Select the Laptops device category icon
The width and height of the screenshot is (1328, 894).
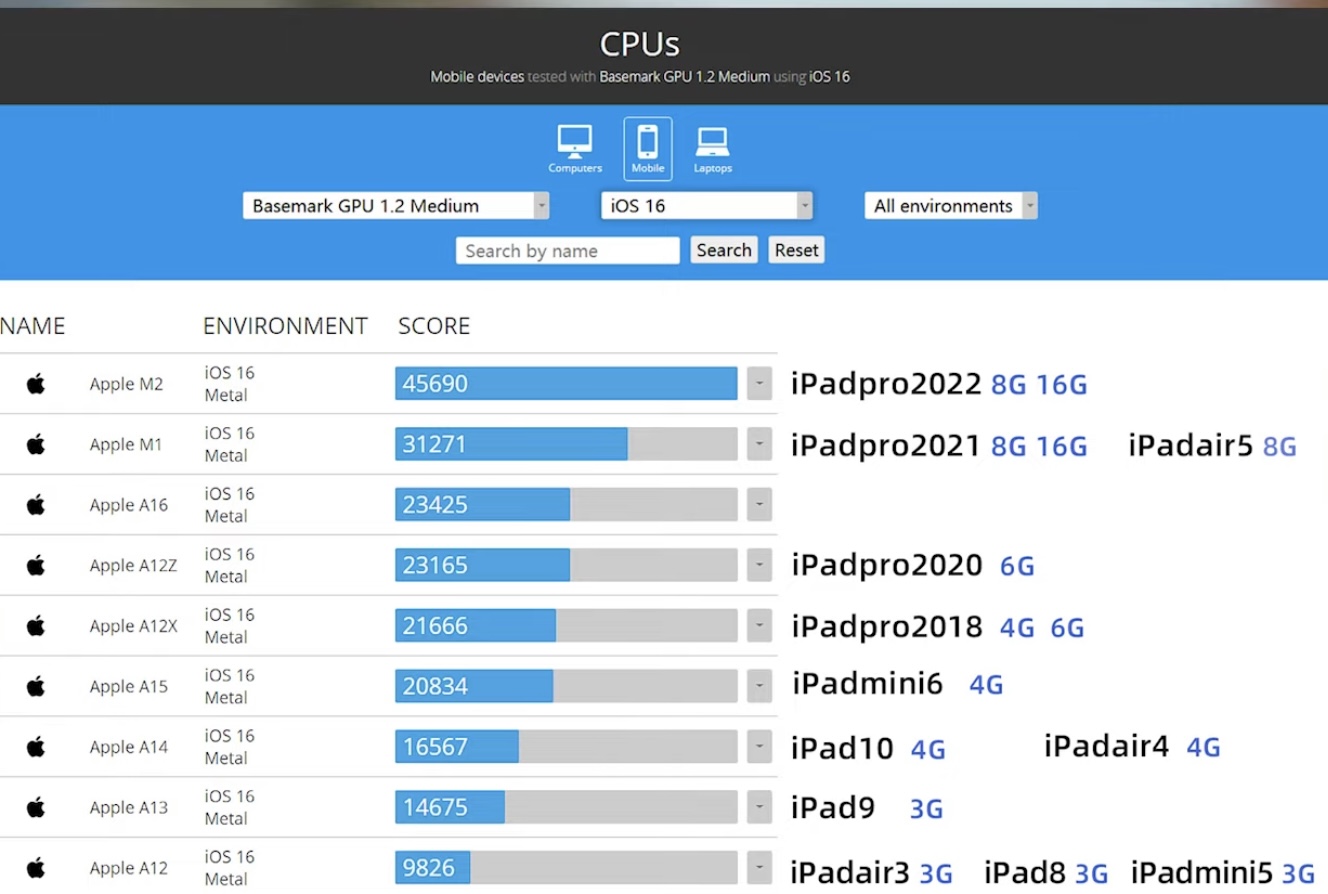coord(712,149)
